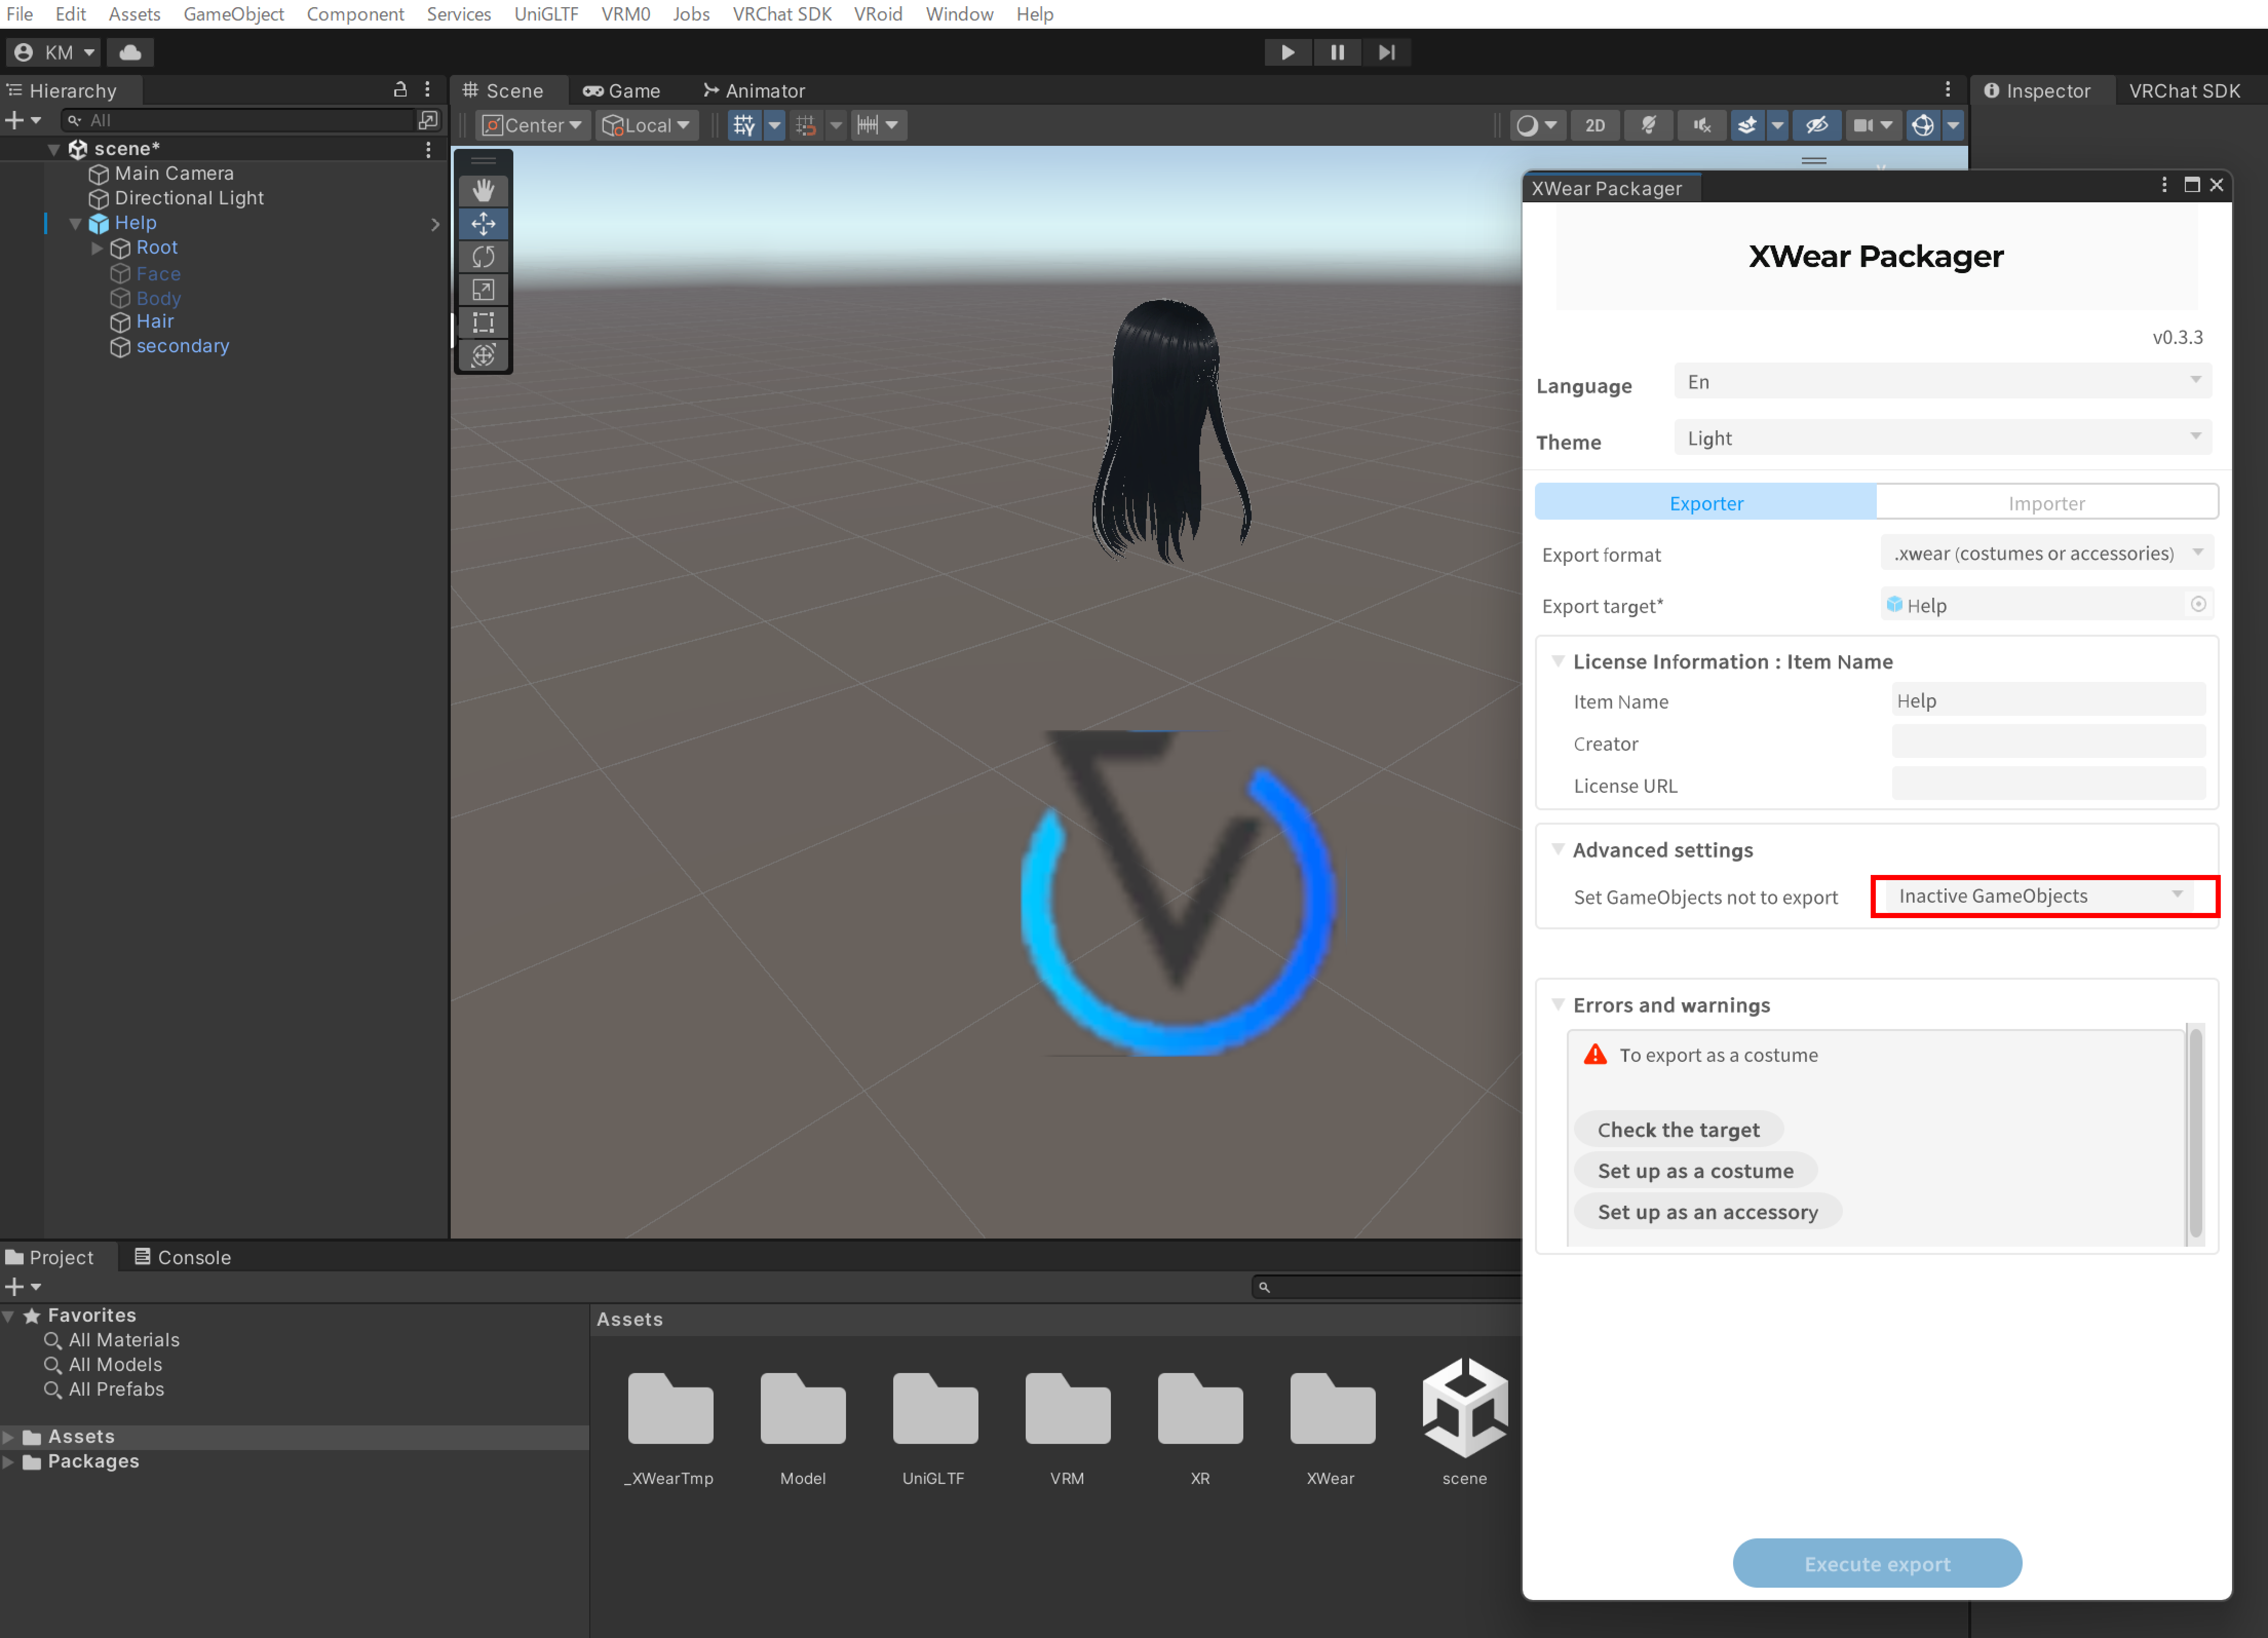Open the Project panel add button

(x=23, y=1287)
